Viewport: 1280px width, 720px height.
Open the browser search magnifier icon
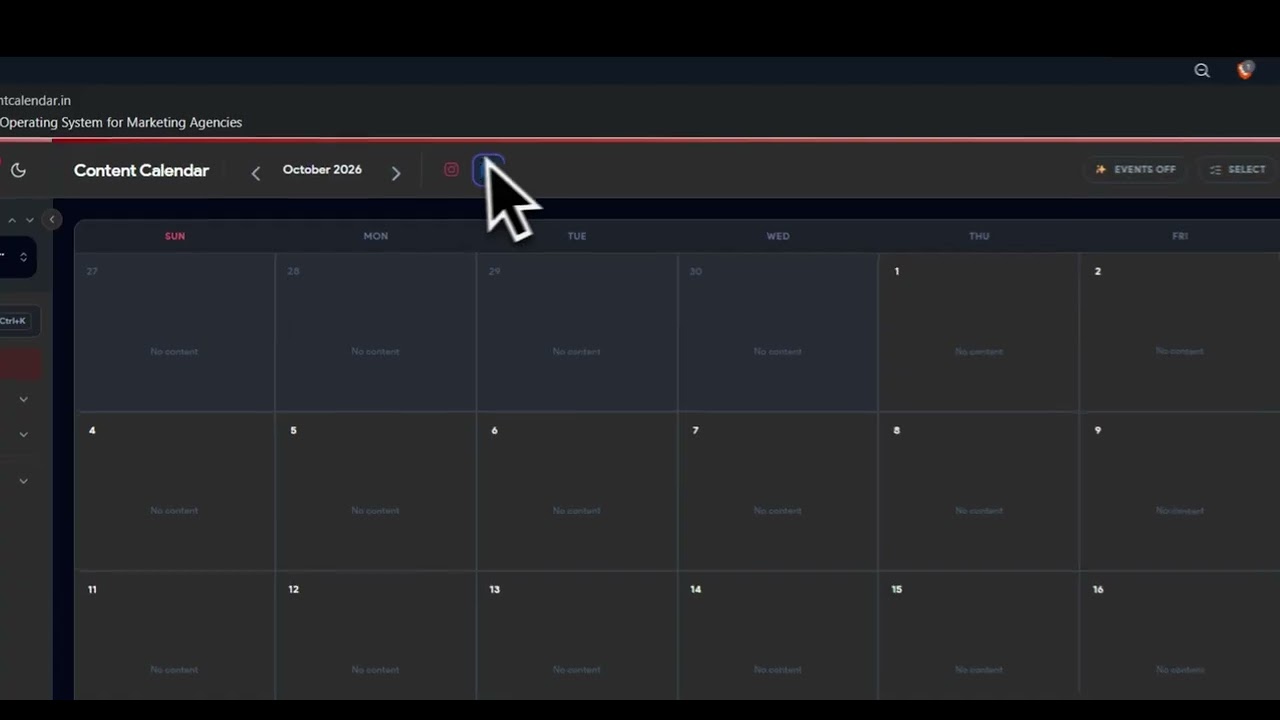point(1202,70)
